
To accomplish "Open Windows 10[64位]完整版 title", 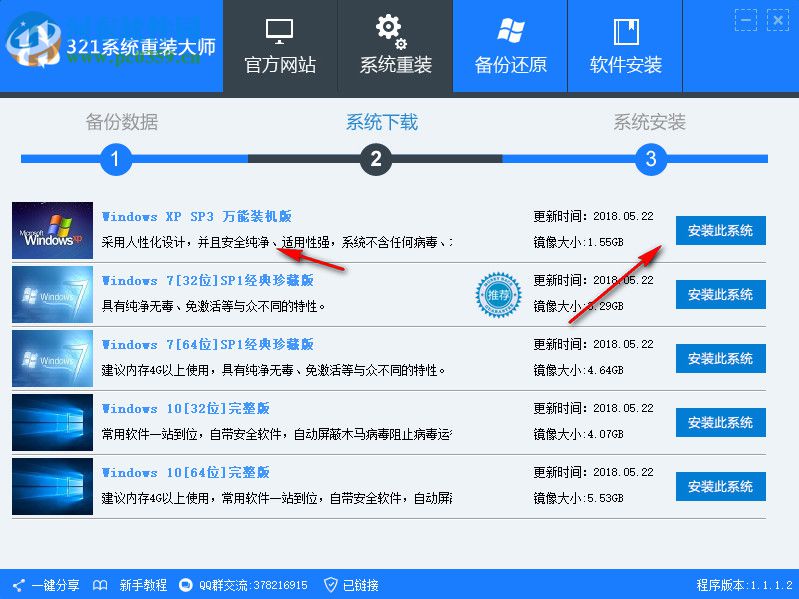I will 185,473.
